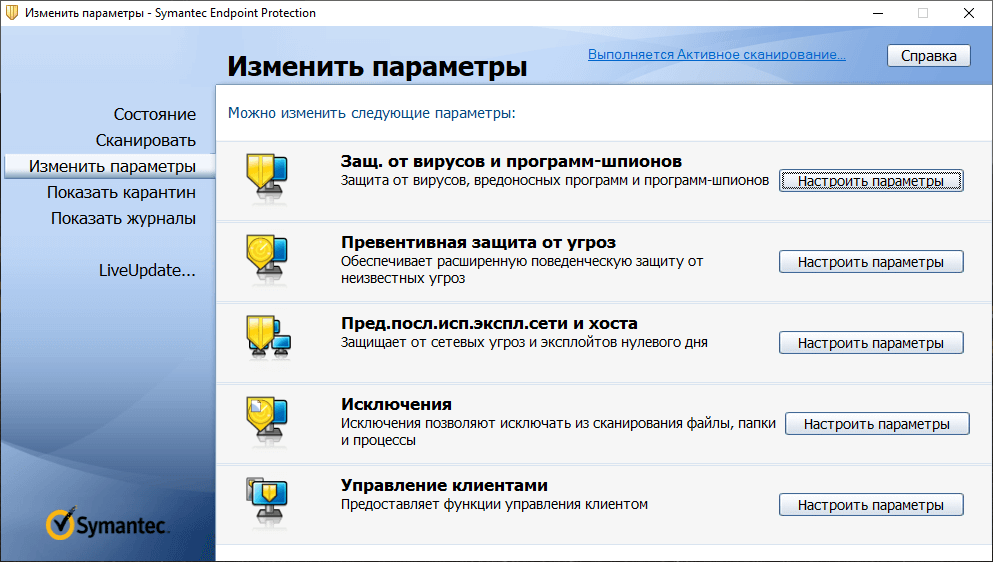Launch LiveUpdate... from the sidebar

(147, 270)
